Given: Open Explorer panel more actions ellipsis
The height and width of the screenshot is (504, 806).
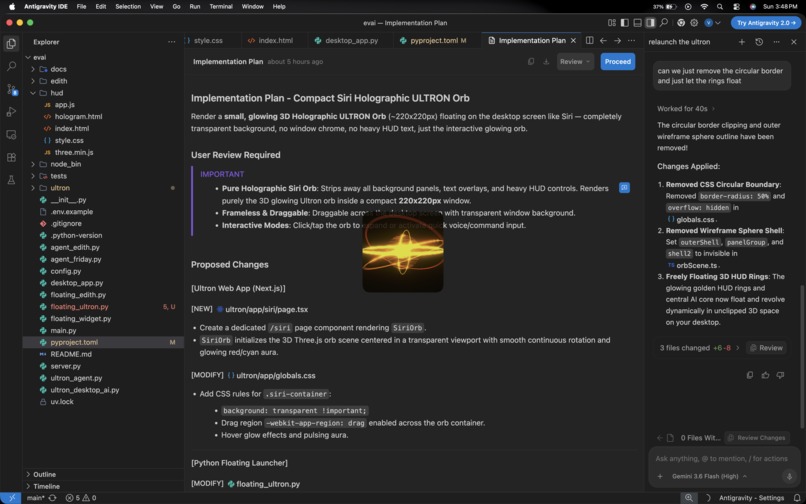Looking at the screenshot, I should [x=172, y=42].
